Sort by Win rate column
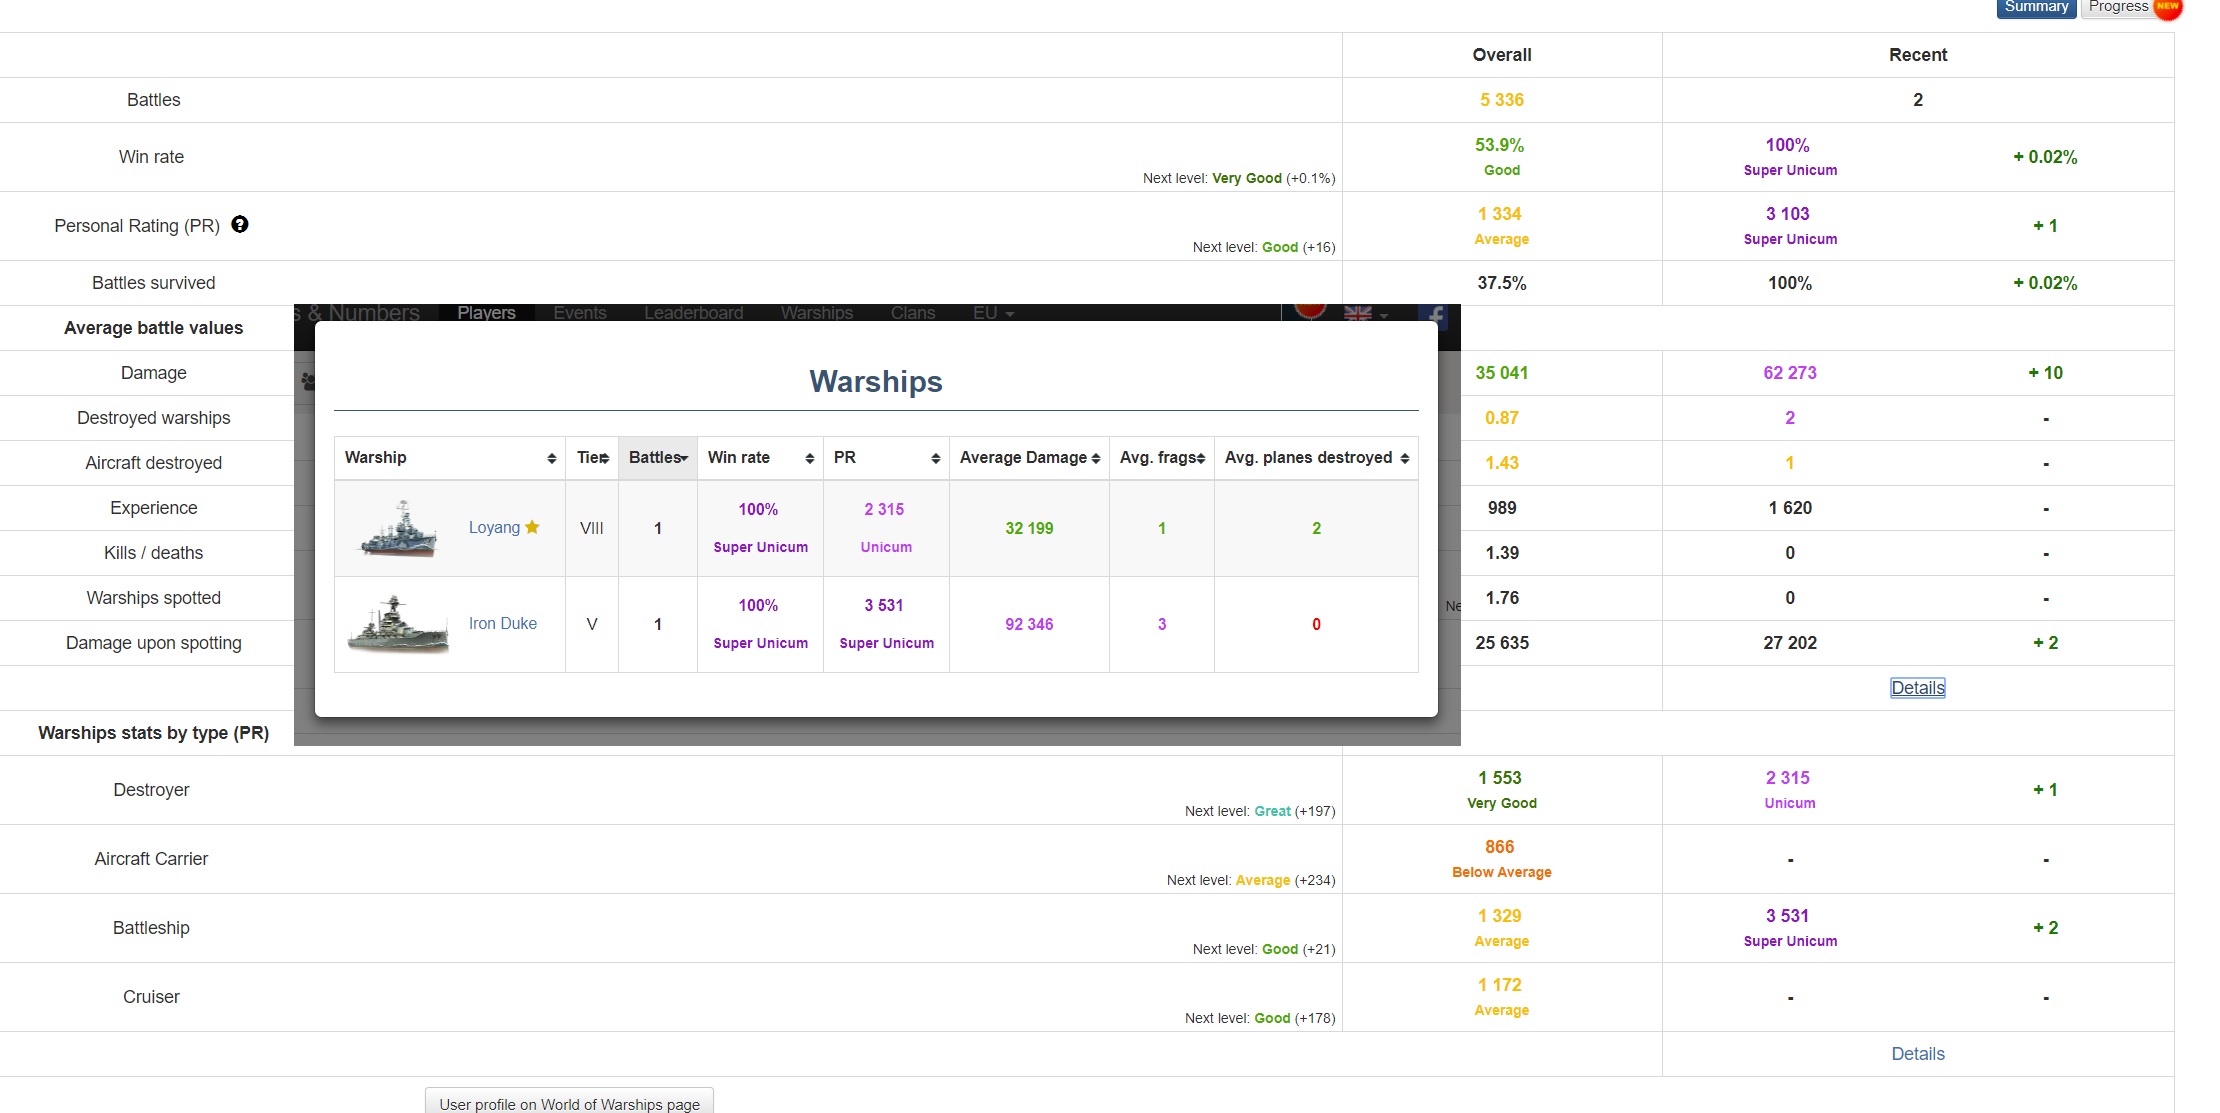Viewport: 2220px width, 1113px height. coord(759,458)
